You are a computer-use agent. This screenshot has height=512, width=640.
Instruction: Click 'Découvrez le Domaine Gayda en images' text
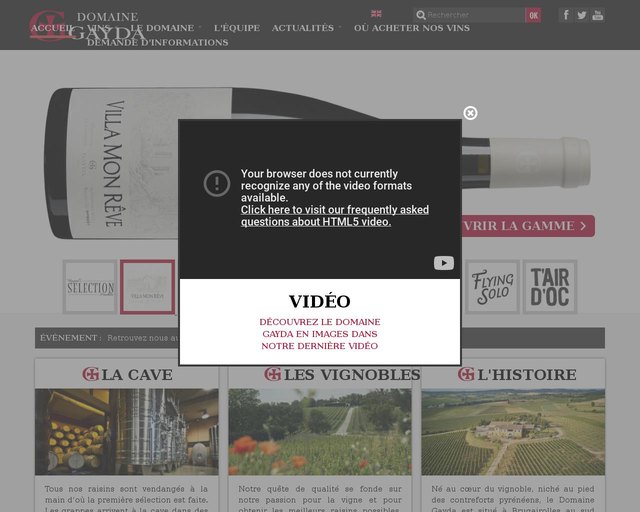320,334
